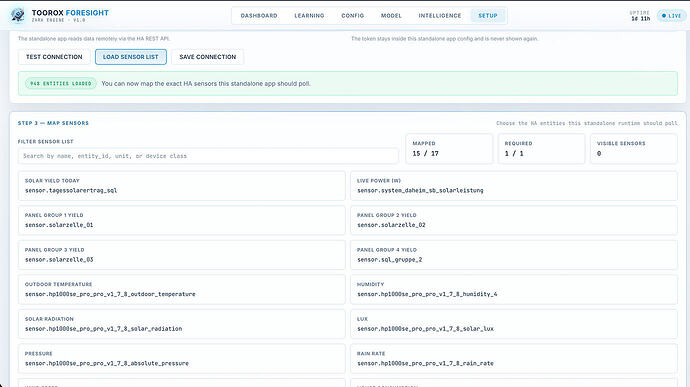
Task: Open the Panel Group 3 Yield selector
Action: [181, 255]
